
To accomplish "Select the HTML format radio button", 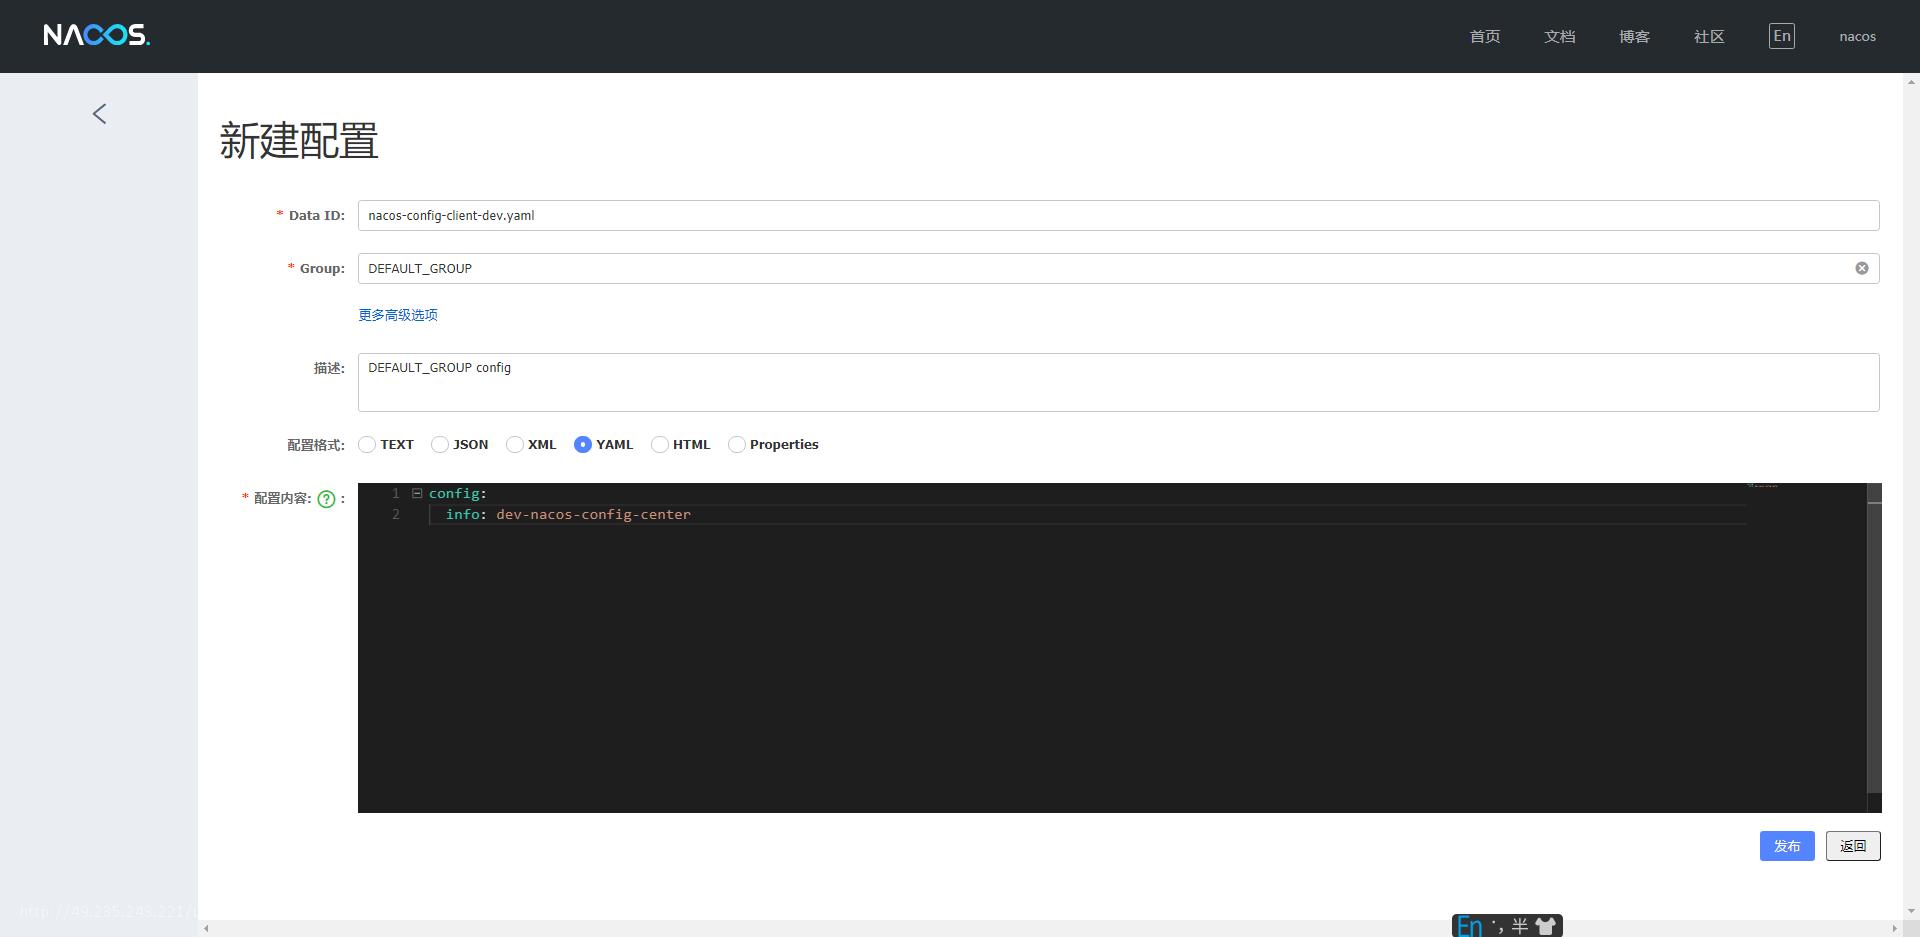I will 660,444.
